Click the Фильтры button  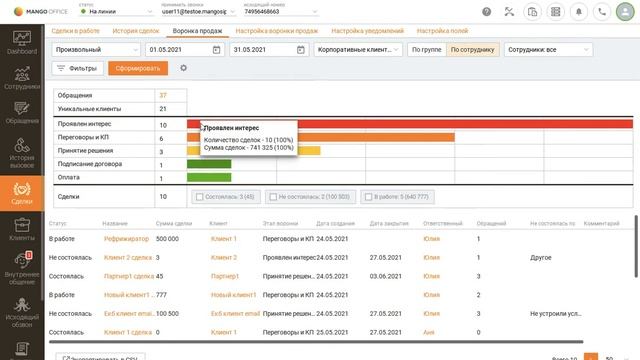pos(78,68)
